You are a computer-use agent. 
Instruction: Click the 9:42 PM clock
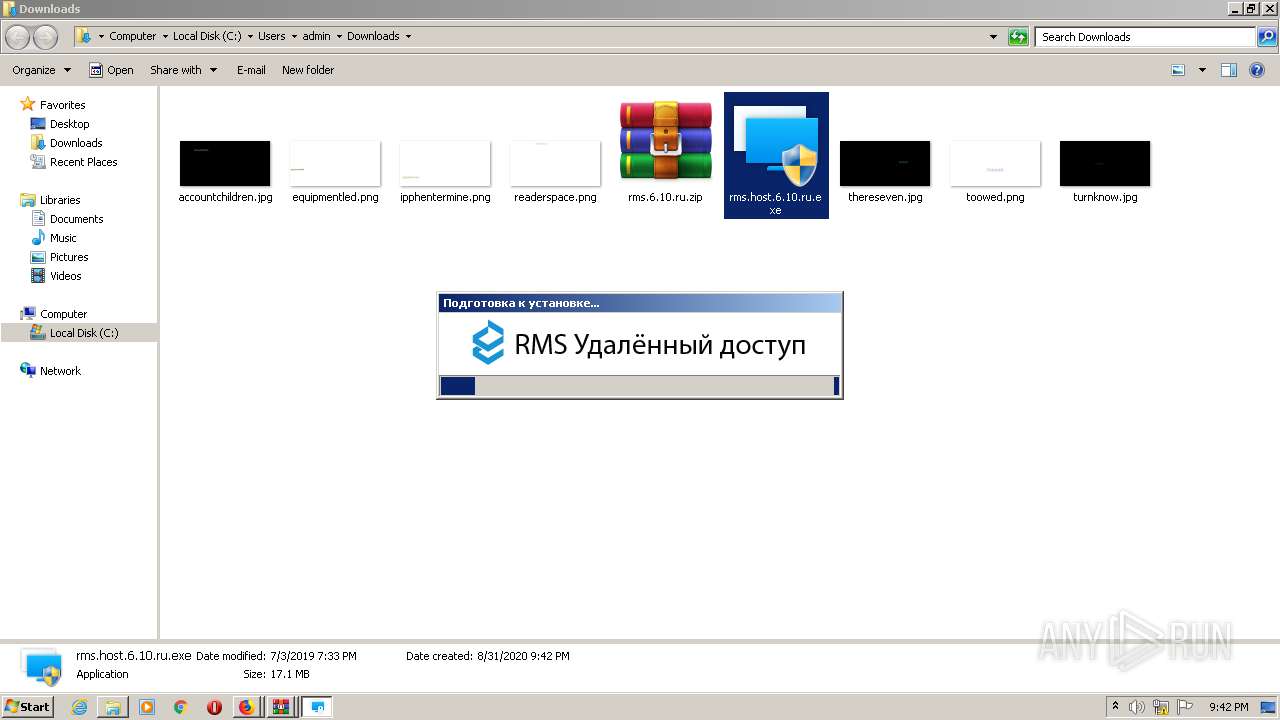click(1228, 707)
